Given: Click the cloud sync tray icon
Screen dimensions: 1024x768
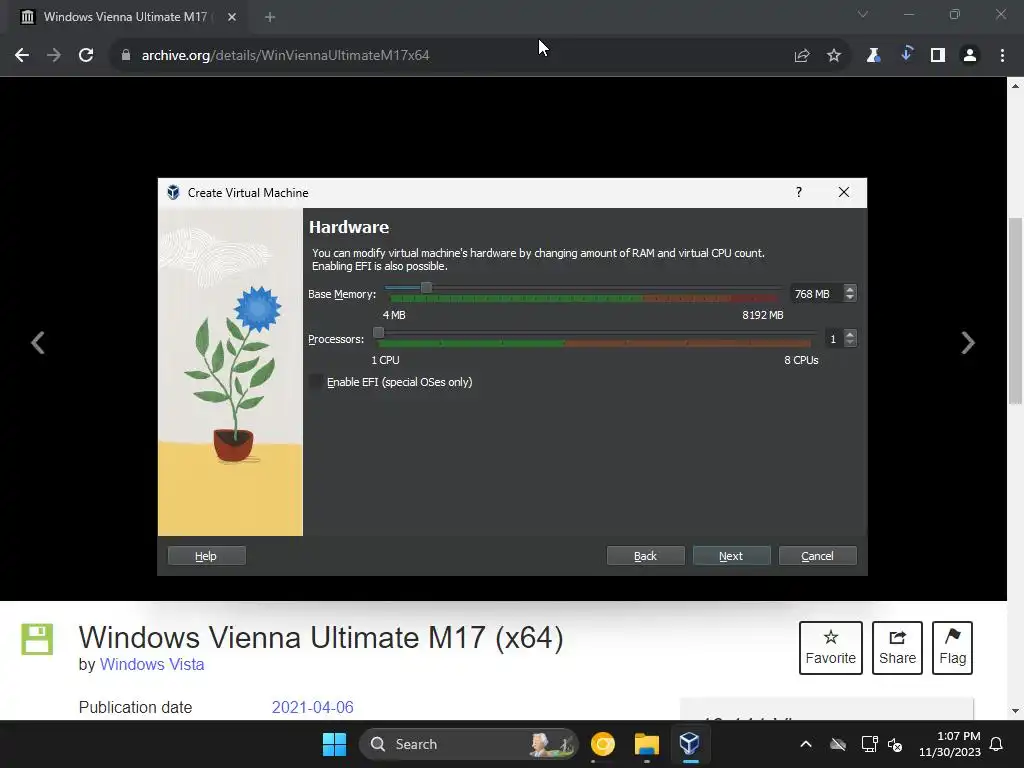Looking at the screenshot, I should pos(838,744).
